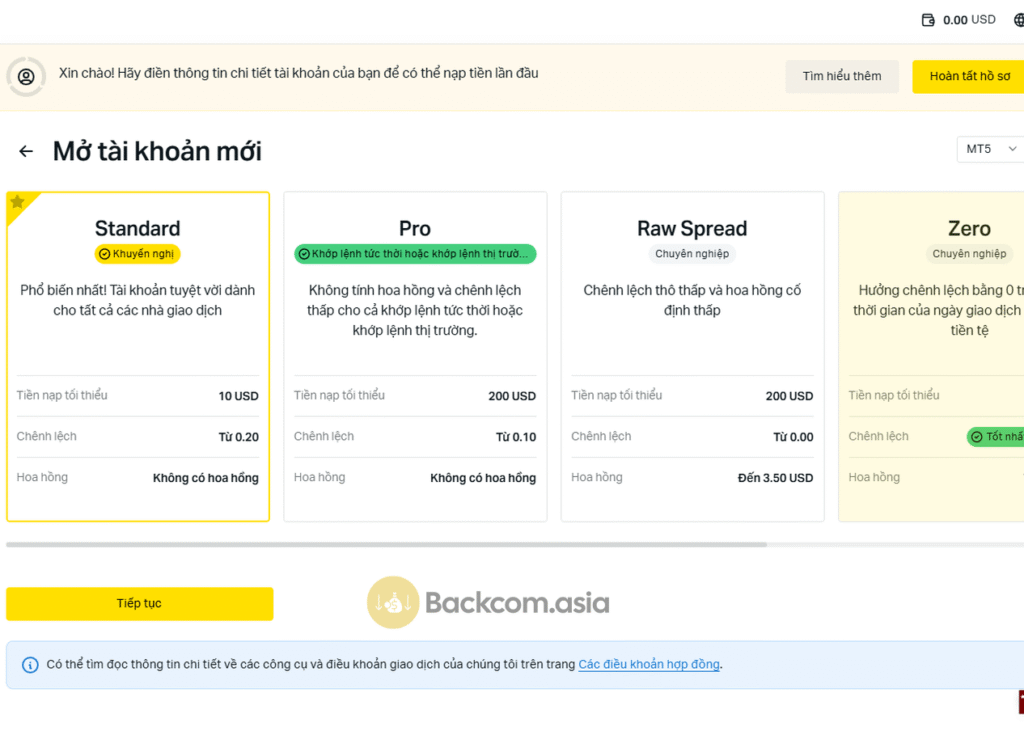The width and height of the screenshot is (1024, 731).
Task: Click the Tìm hiểu thêm button
Action: [x=842, y=76]
